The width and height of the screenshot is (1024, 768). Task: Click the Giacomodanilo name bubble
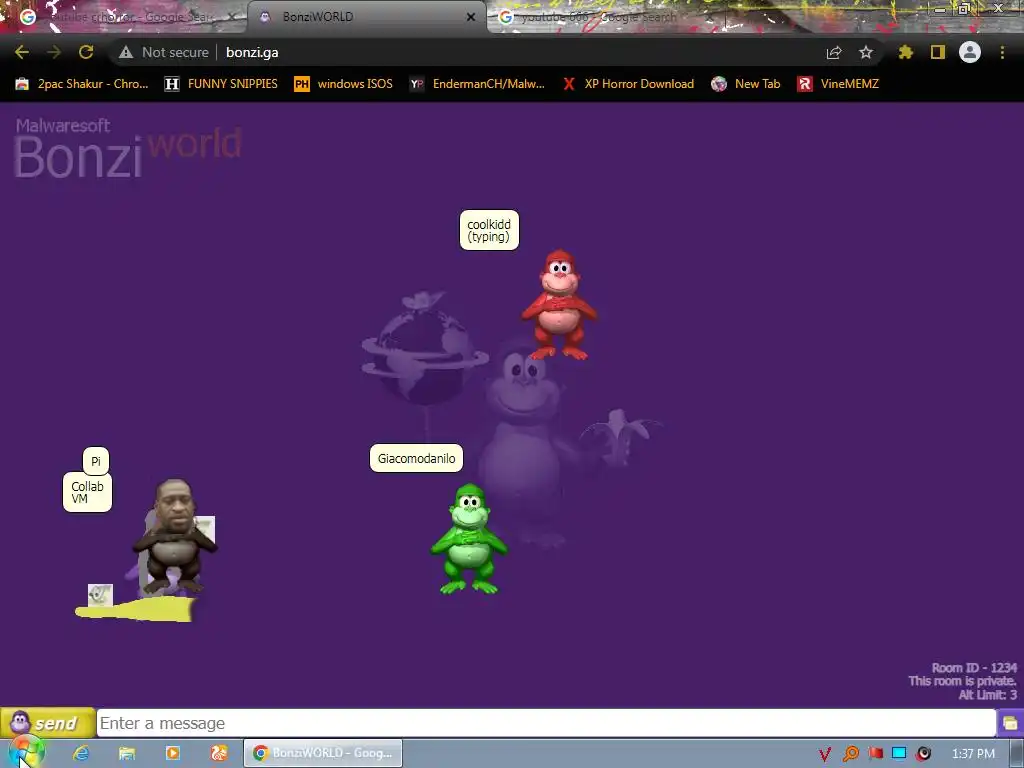(x=417, y=458)
